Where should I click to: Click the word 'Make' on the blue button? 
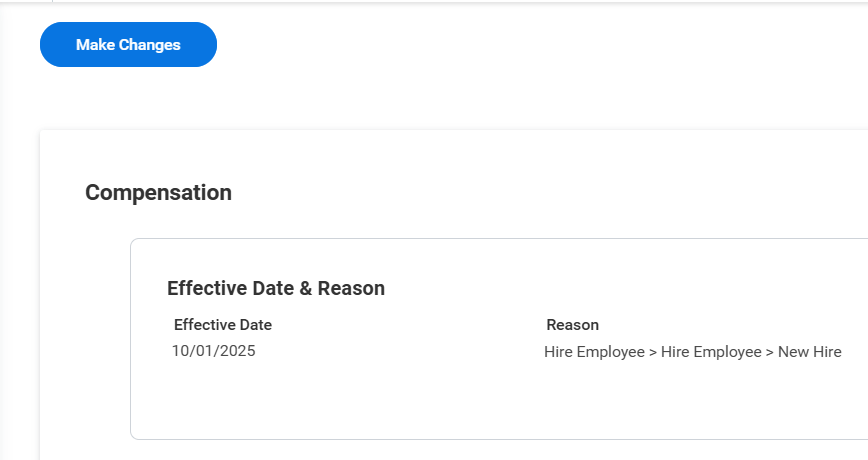click(x=95, y=45)
